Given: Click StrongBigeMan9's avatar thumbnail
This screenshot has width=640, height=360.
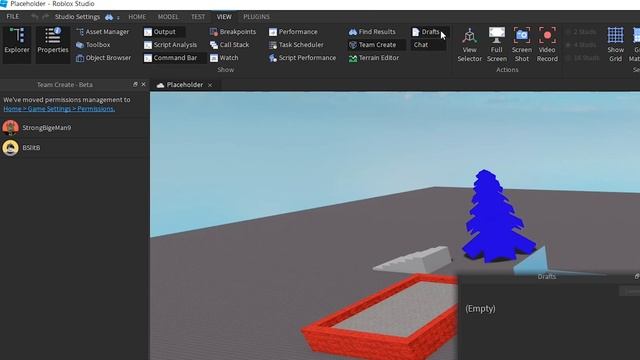Looking at the screenshot, I should click(11, 128).
